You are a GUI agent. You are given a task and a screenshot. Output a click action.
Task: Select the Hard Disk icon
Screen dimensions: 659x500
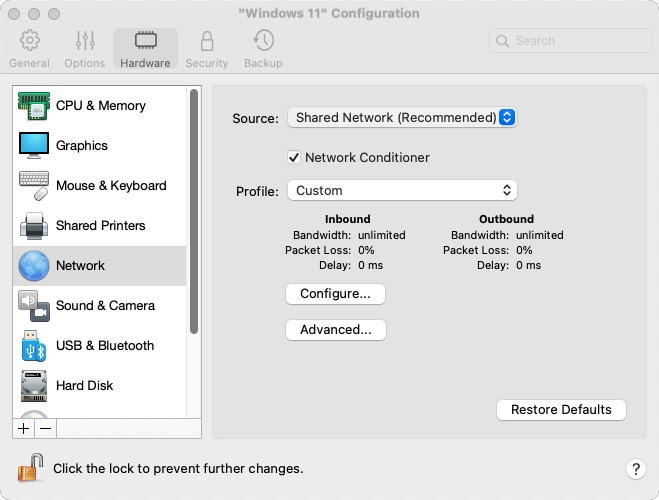click(x=33, y=386)
